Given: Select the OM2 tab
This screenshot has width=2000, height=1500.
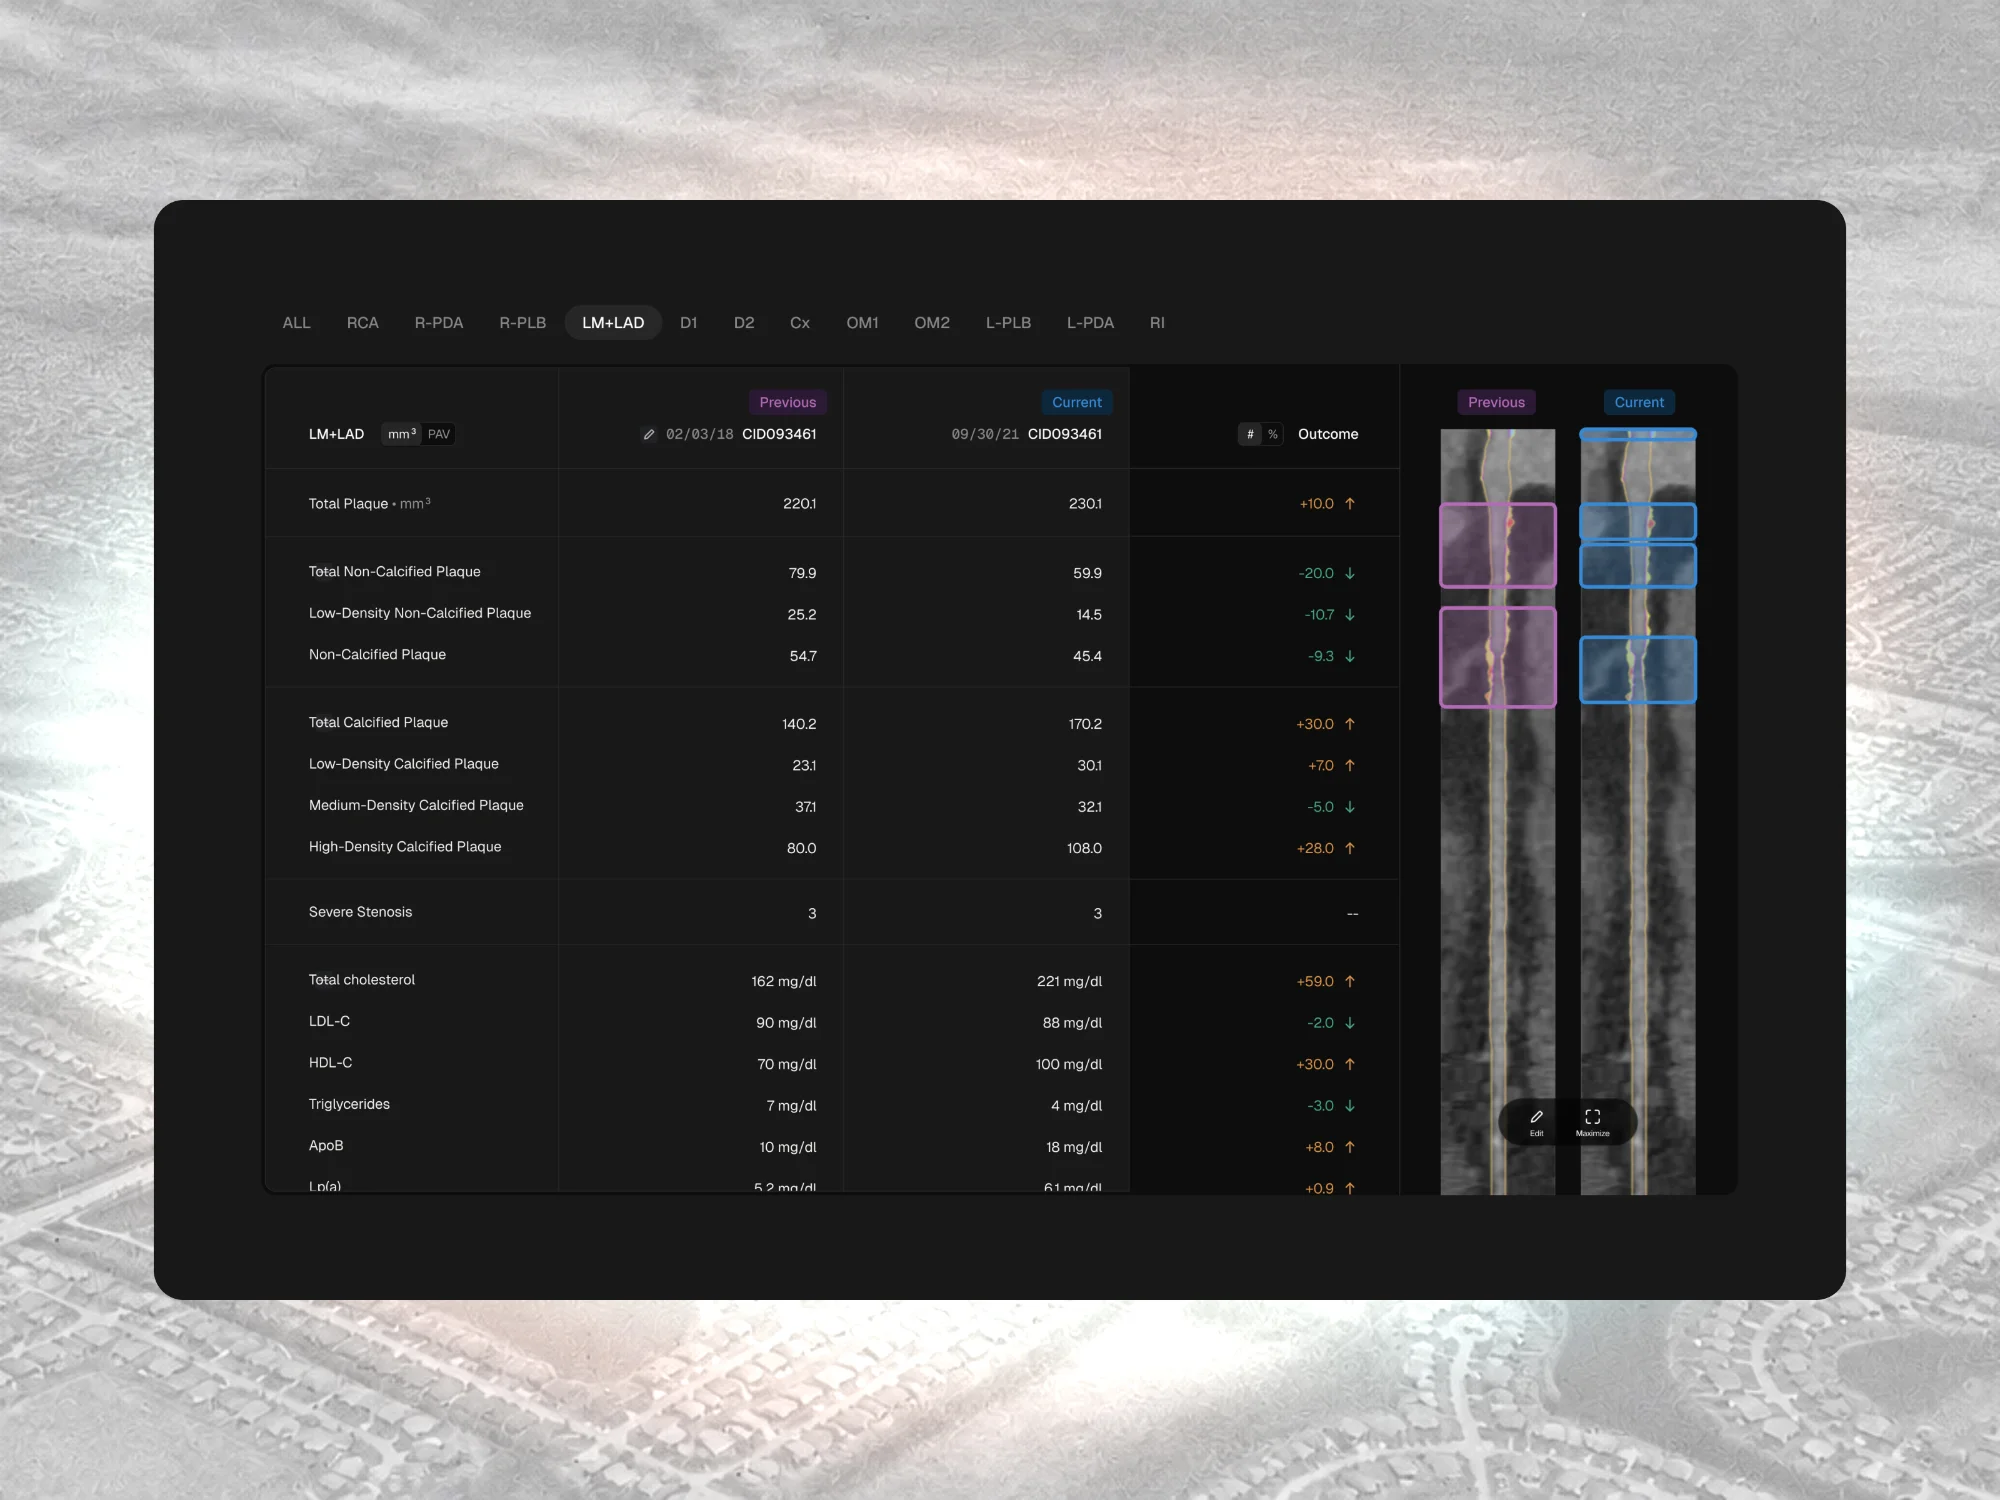Looking at the screenshot, I should 932,323.
